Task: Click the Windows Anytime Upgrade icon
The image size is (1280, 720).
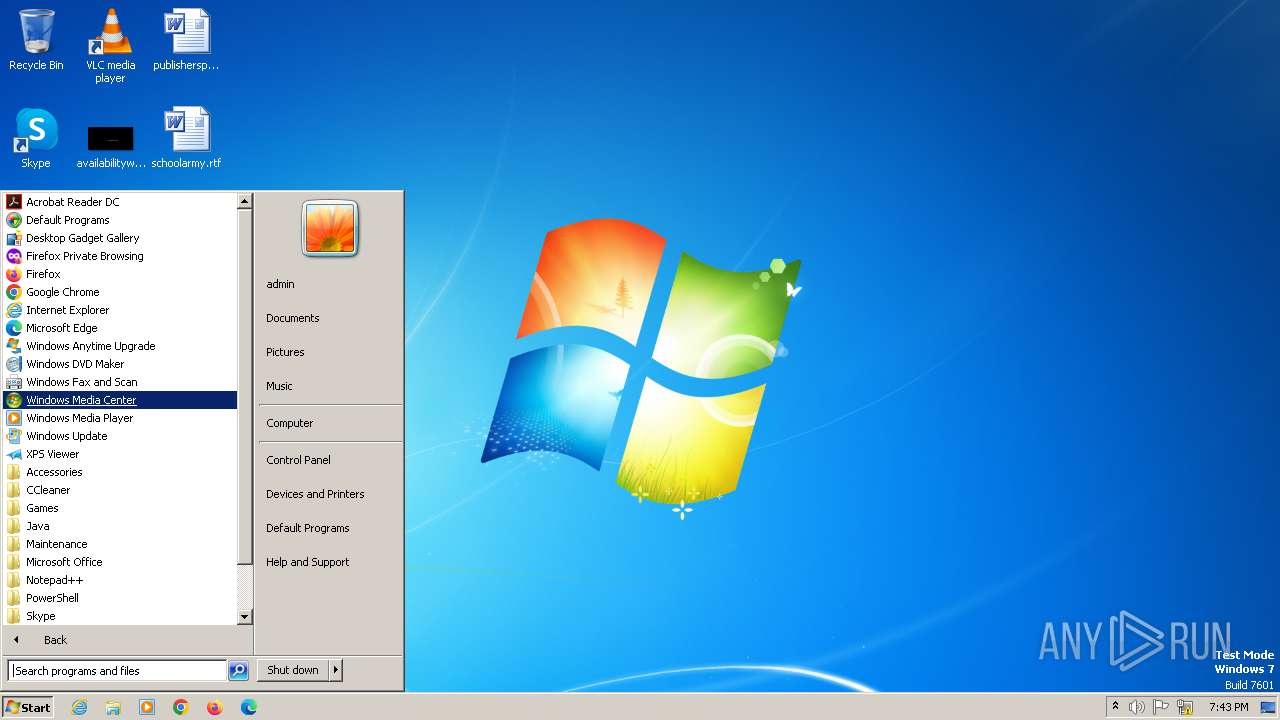Action: pyautogui.click(x=14, y=346)
